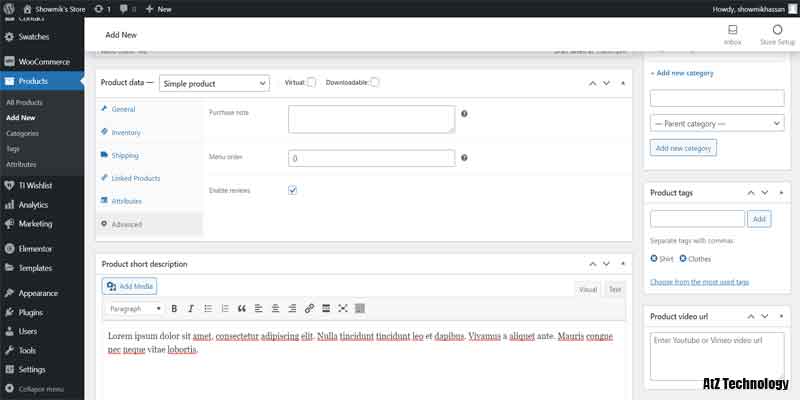The height and width of the screenshot is (400, 800).
Task: Click the insert link icon
Action: (309, 309)
